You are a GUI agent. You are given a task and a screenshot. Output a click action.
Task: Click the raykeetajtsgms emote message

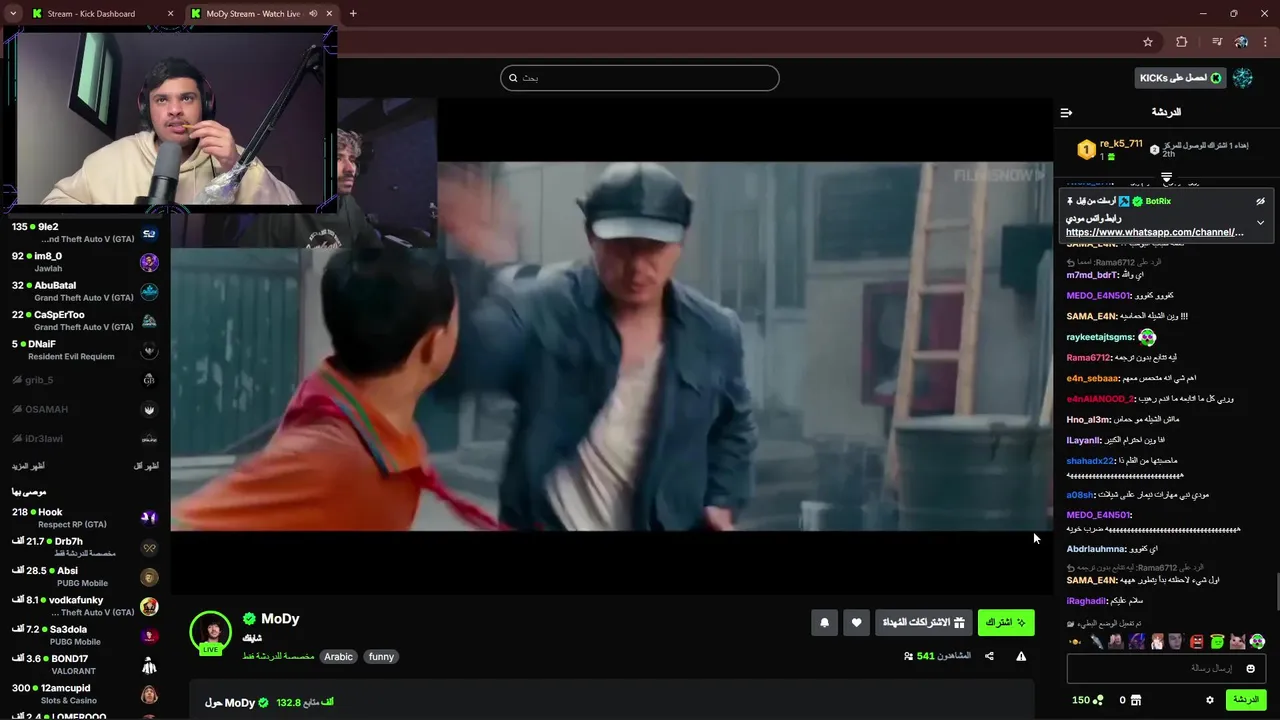[1147, 338]
